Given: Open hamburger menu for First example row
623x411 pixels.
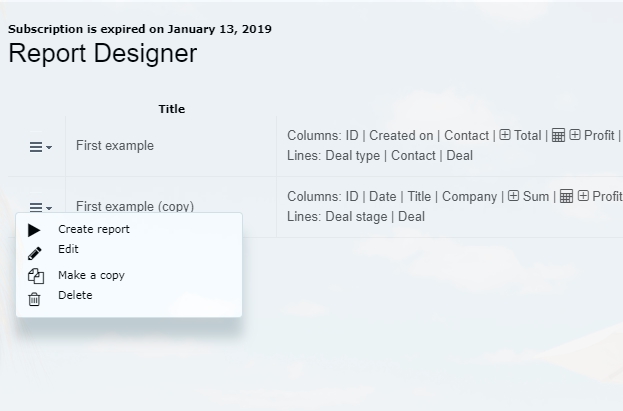Looking at the screenshot, I should pyautogui.click(x=41, y=147).
